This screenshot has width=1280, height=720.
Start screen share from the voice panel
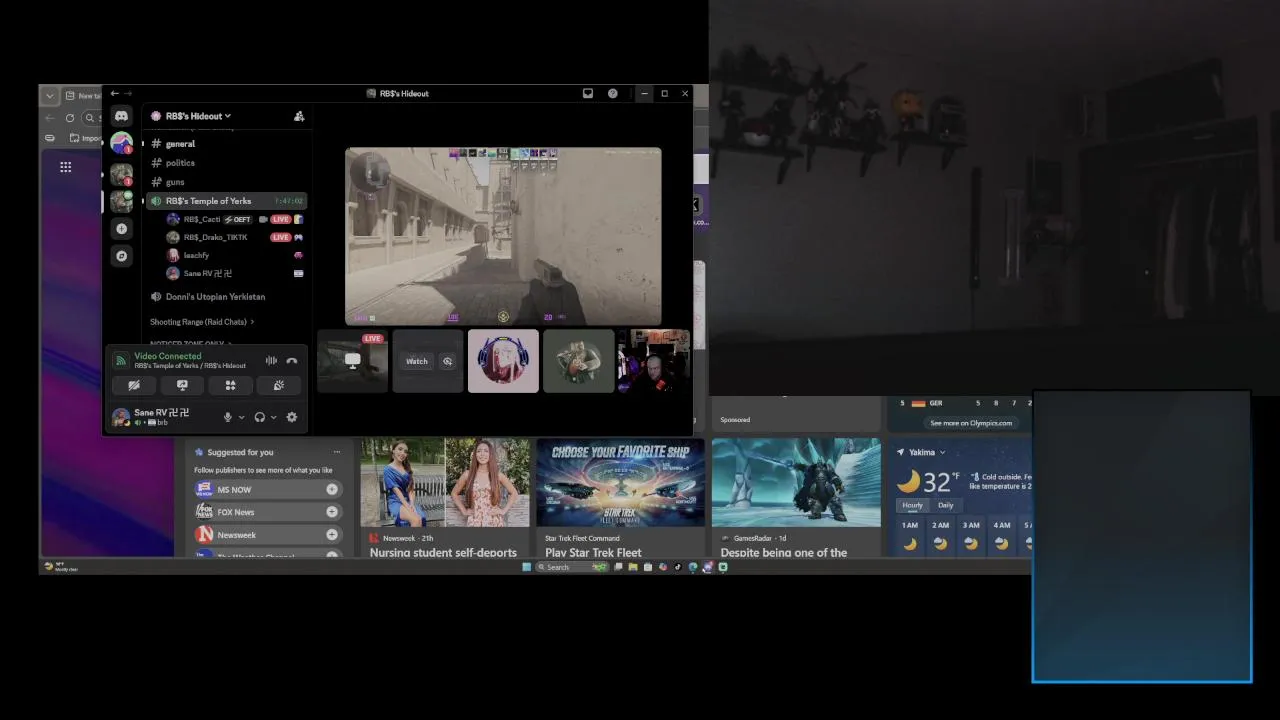tap(182, 385)
